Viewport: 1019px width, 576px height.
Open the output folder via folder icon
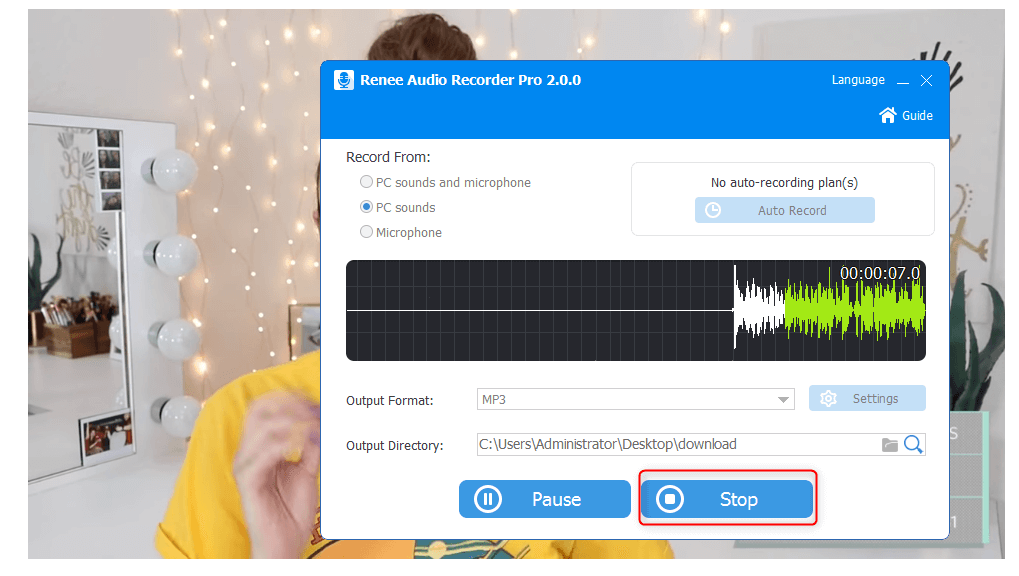coord(889,445)
